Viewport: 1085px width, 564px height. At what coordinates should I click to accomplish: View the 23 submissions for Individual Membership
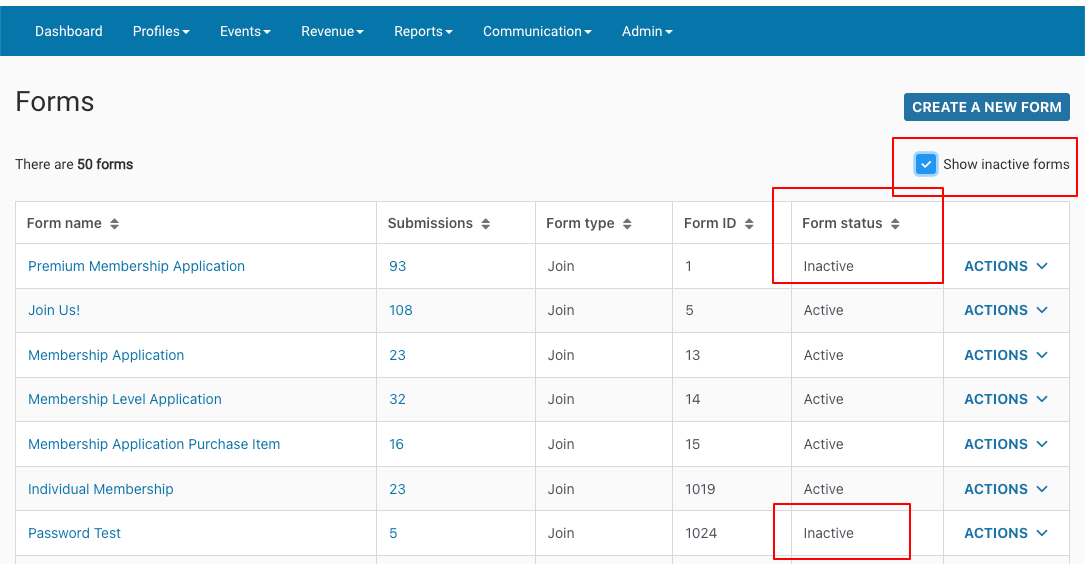[397, 489]
